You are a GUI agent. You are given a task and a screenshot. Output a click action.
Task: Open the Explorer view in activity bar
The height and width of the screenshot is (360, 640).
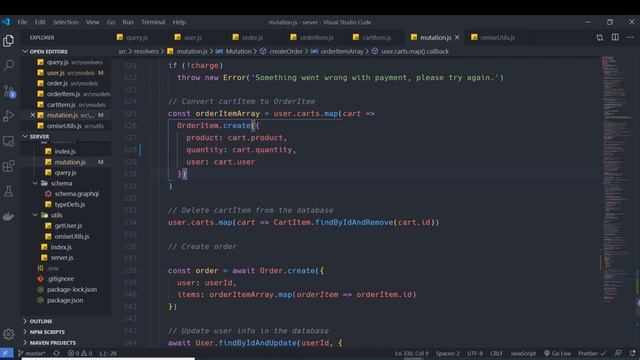[9, 41]
